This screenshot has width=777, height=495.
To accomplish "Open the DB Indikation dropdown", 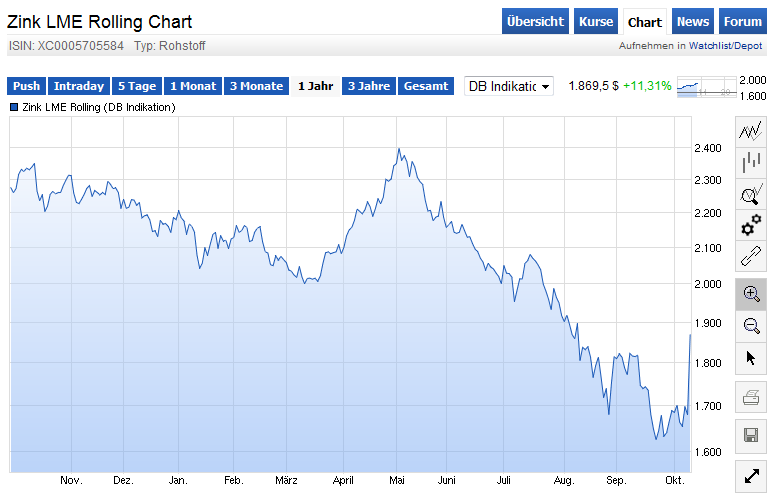I will tap(509, 86).
